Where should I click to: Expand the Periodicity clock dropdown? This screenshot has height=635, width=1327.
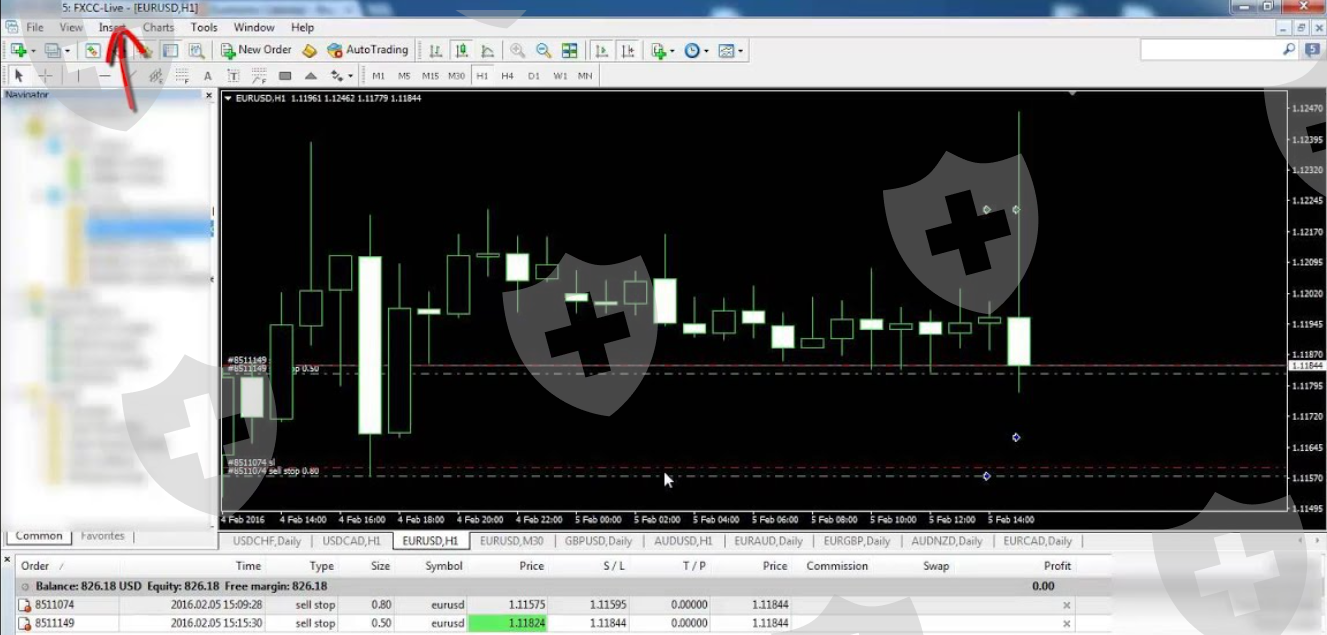(706, 51)
